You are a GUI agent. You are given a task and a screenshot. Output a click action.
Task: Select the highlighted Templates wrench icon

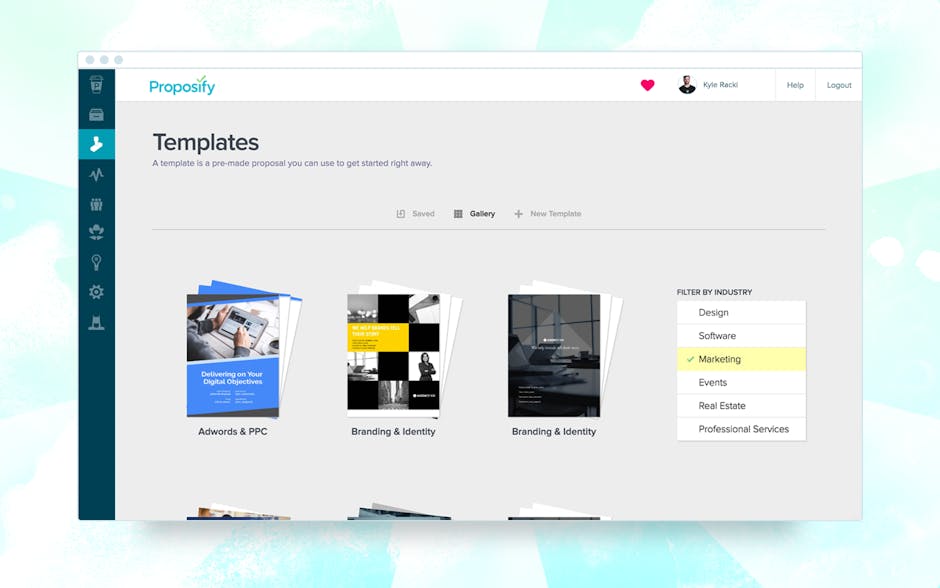(96, 143)
